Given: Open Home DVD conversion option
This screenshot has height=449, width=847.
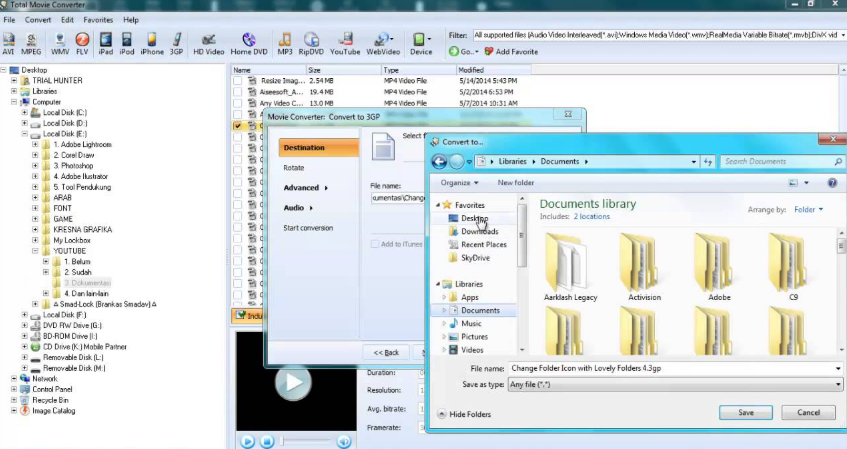Looking at the screenshot, I should point(248,44).
